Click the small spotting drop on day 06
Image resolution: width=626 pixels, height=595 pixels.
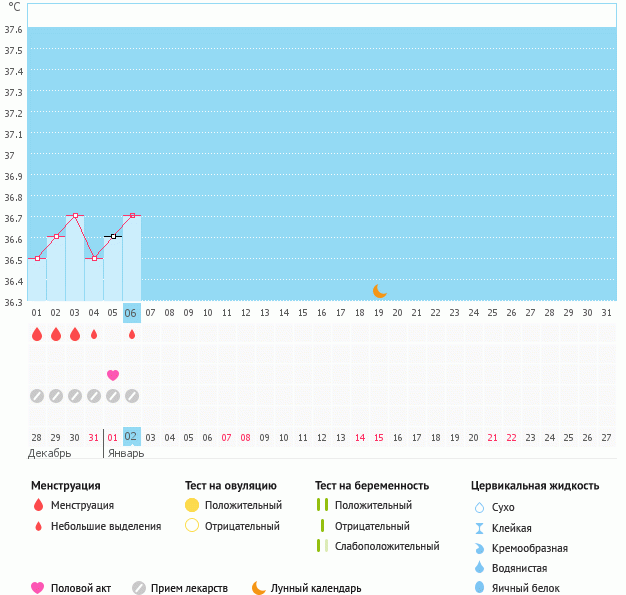132,334
